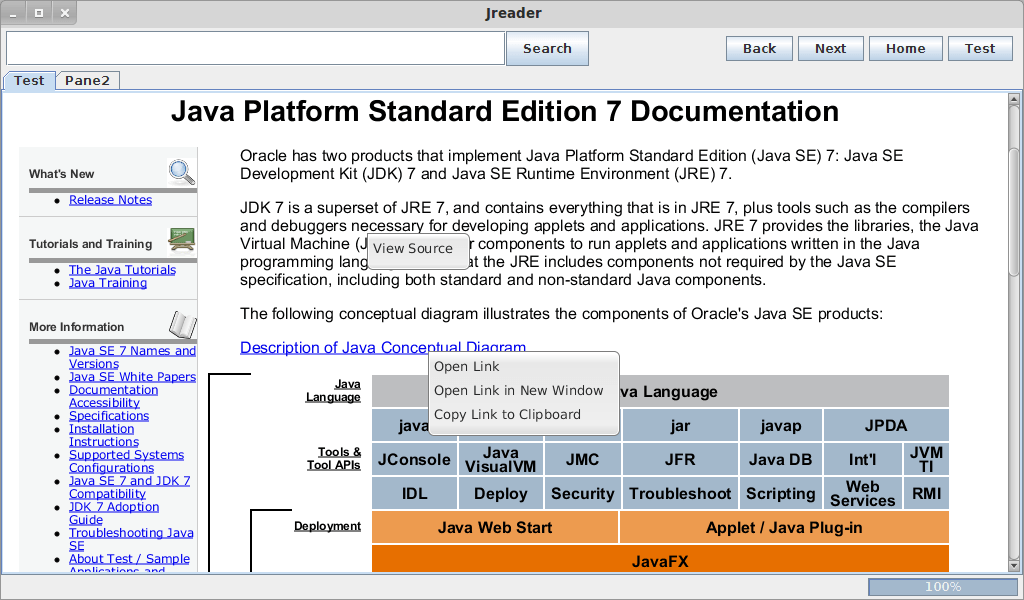Click the Java SE White Papers link

(x=132, y=376)
